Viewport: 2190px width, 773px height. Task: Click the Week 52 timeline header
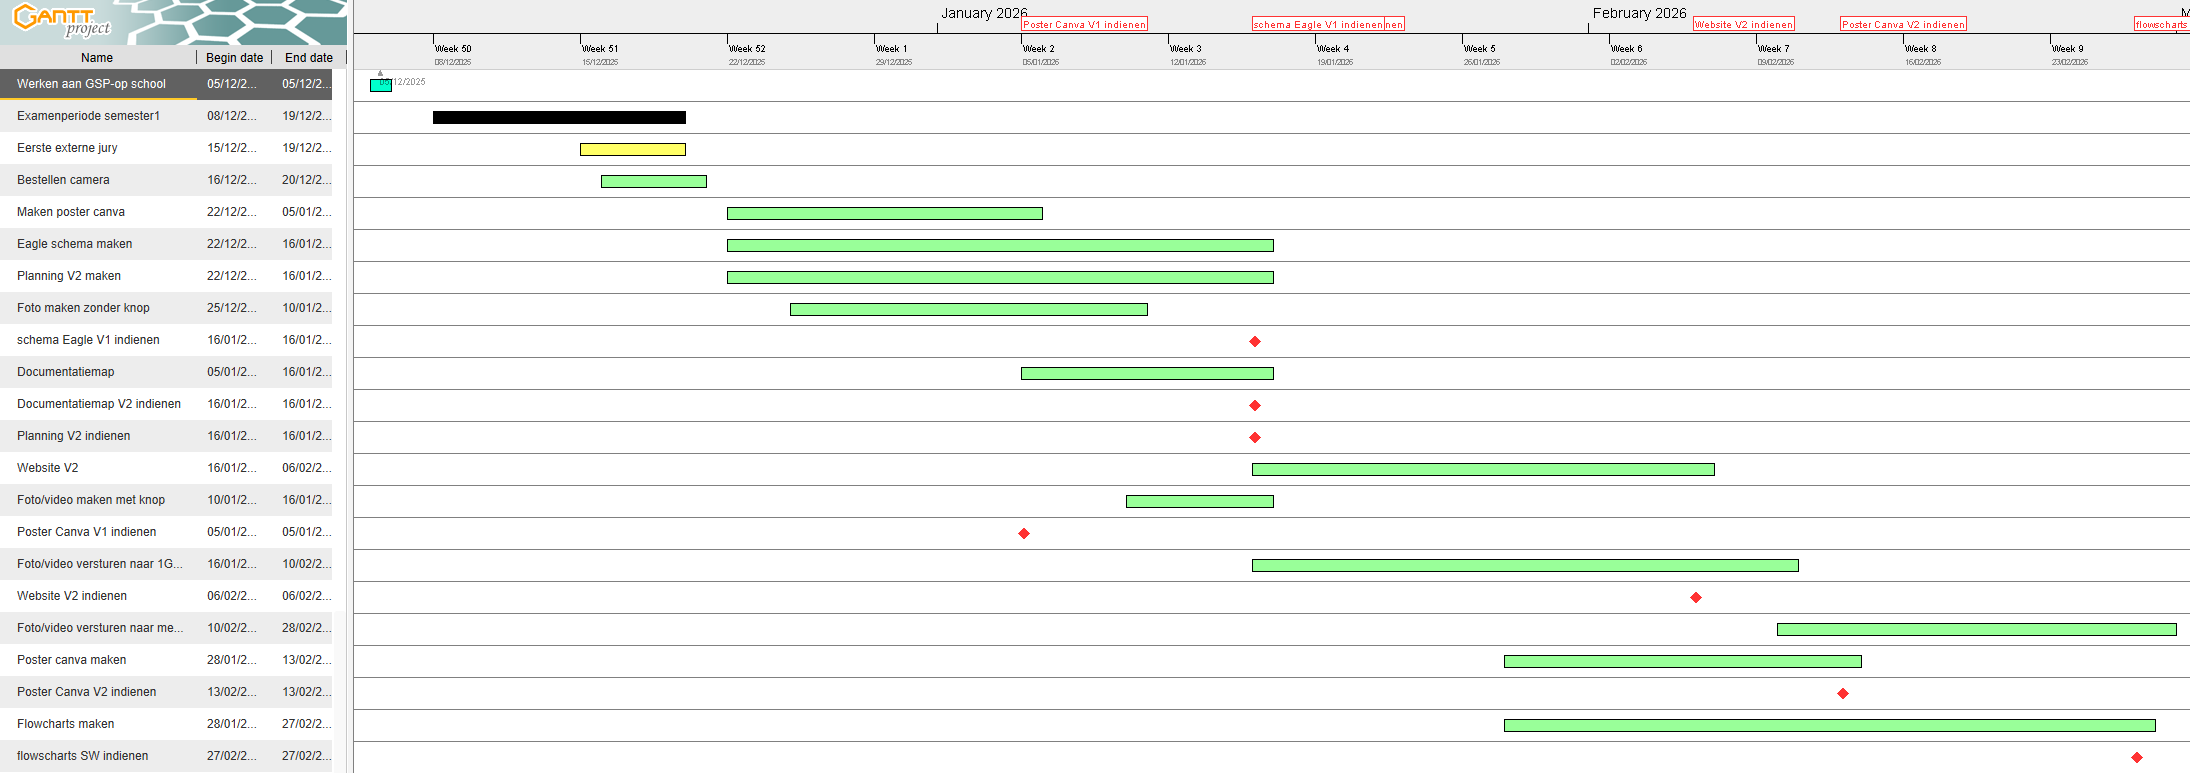(747, 49)
